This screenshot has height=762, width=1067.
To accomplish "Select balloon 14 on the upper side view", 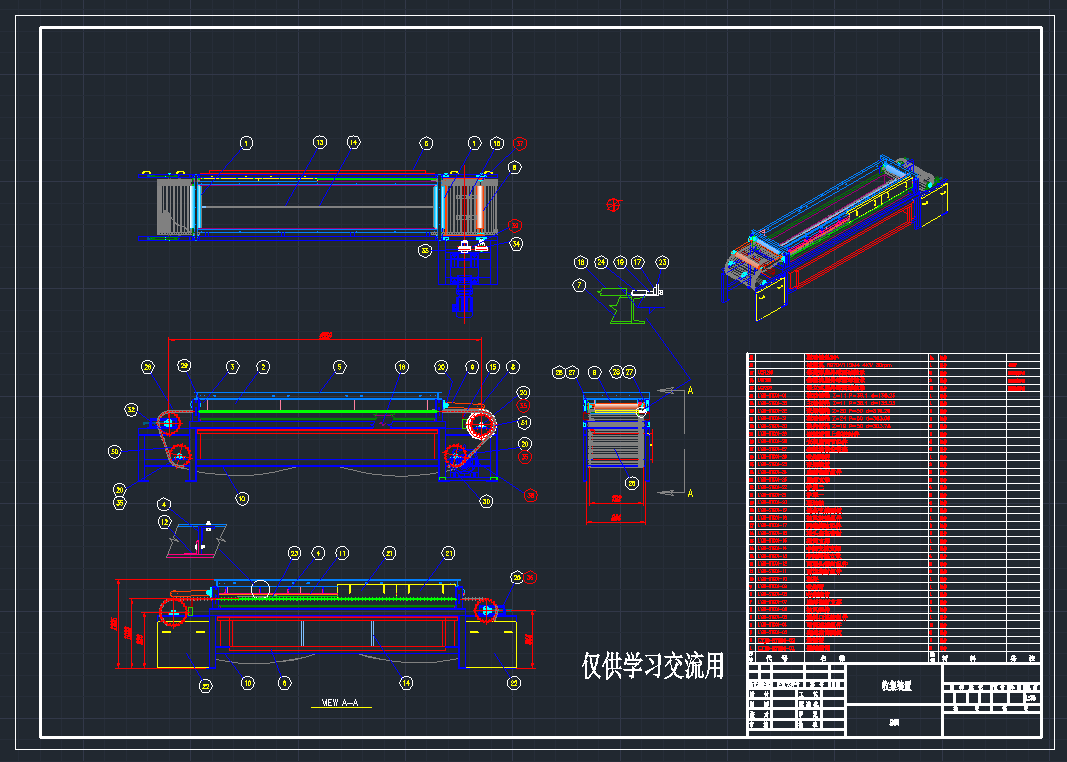I will tap(353, 142).
